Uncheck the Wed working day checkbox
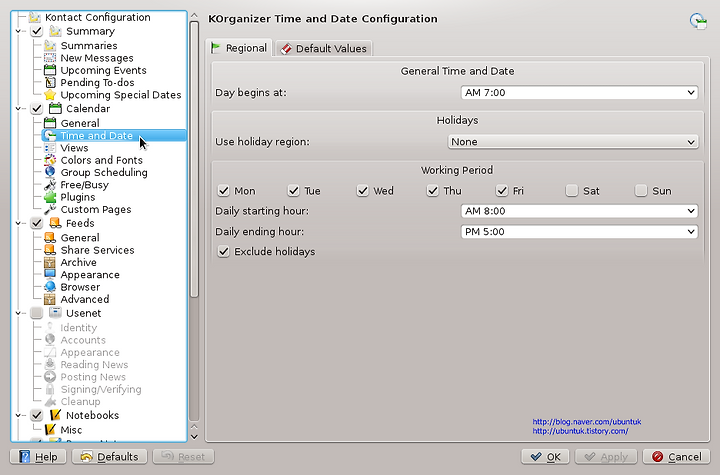The image size is (720, 475). 363,191
